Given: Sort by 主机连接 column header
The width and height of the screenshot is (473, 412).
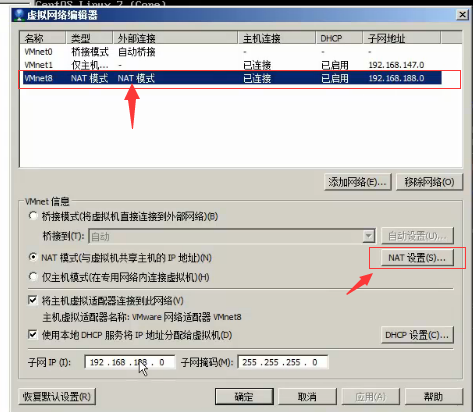Looking at the screenshot, I should coord(277,38).
